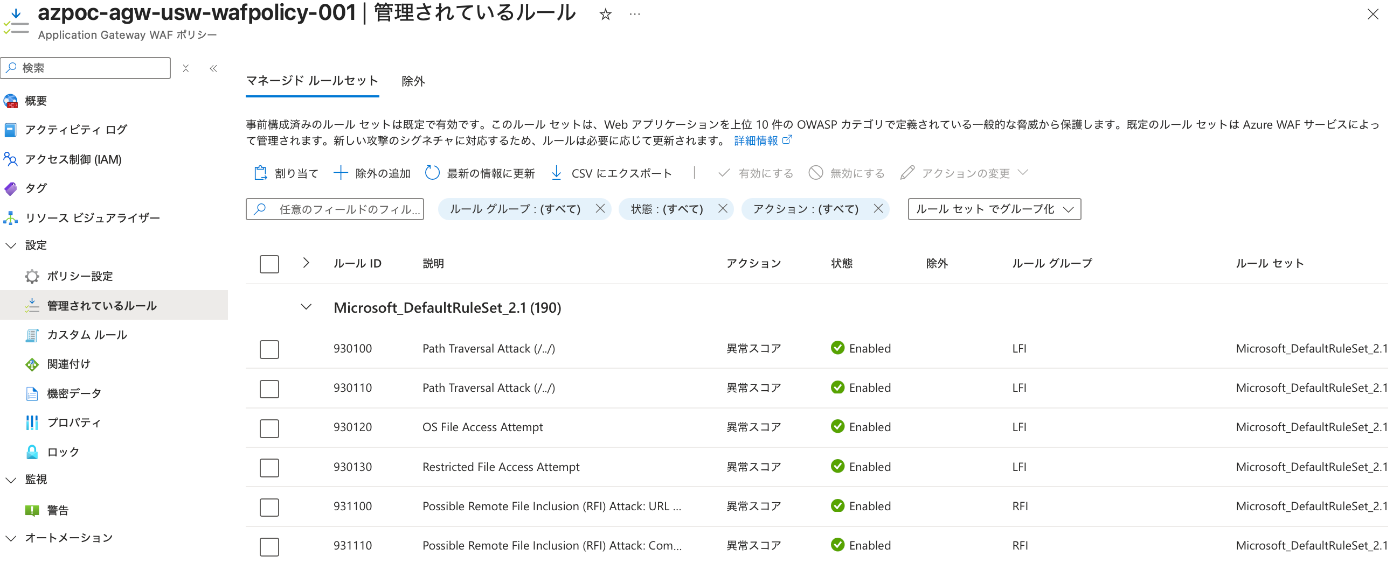Check the box for rule 930120
This screenshot has height=563, width=1400.
(x=269, y=427)
